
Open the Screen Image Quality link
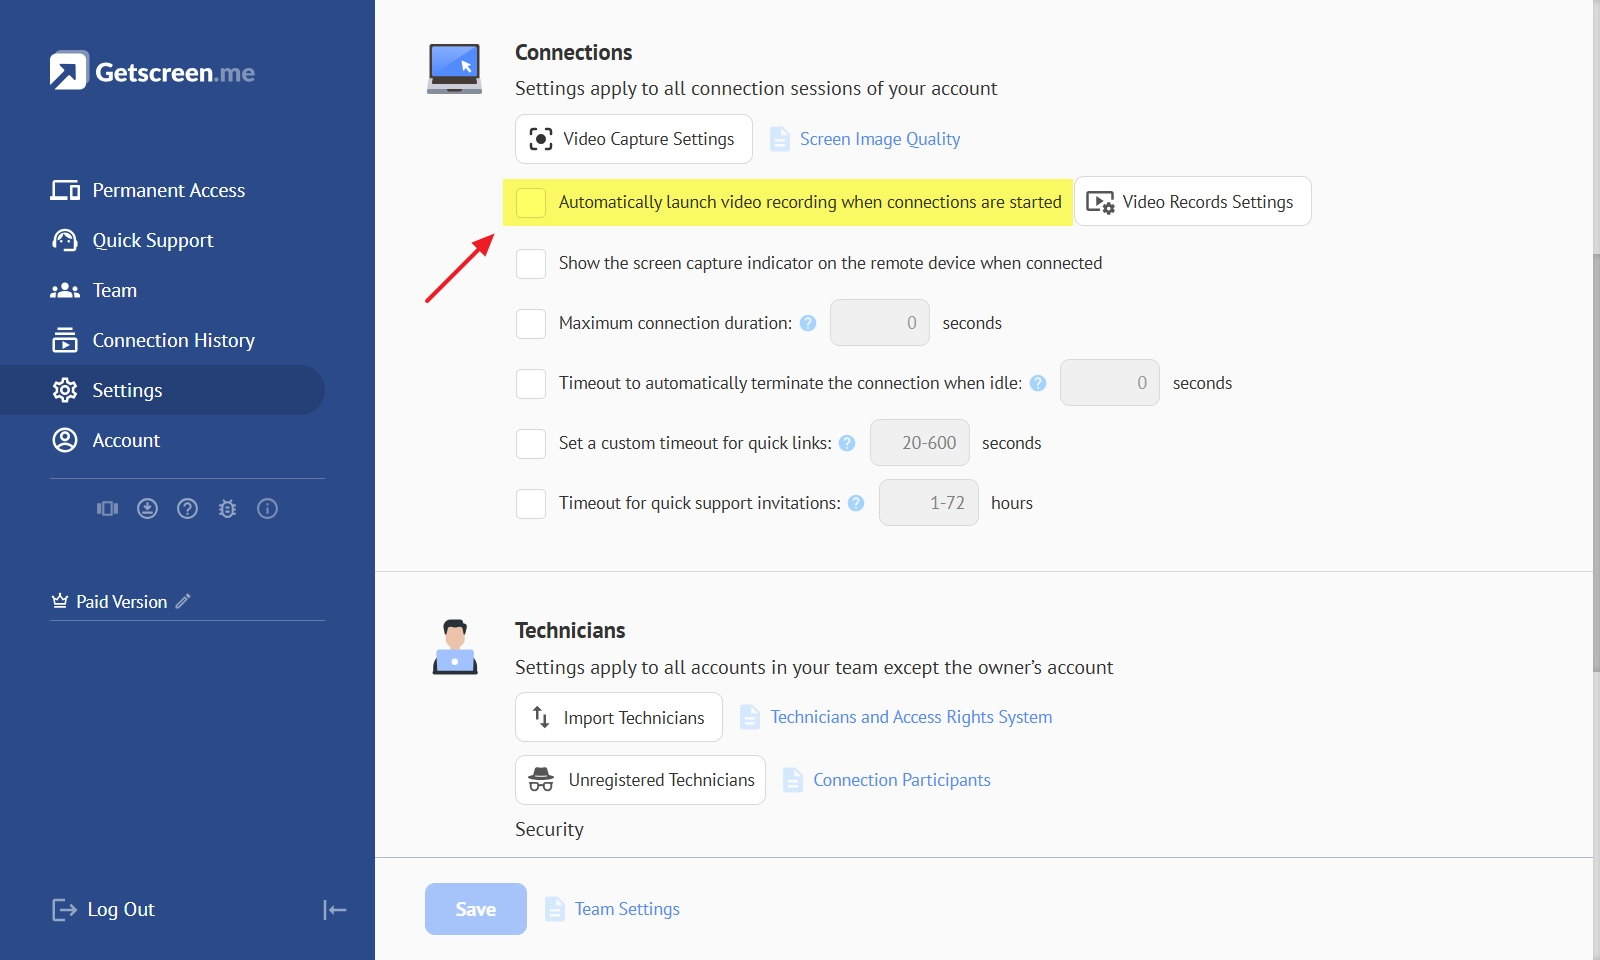click(x=879, y=139)
